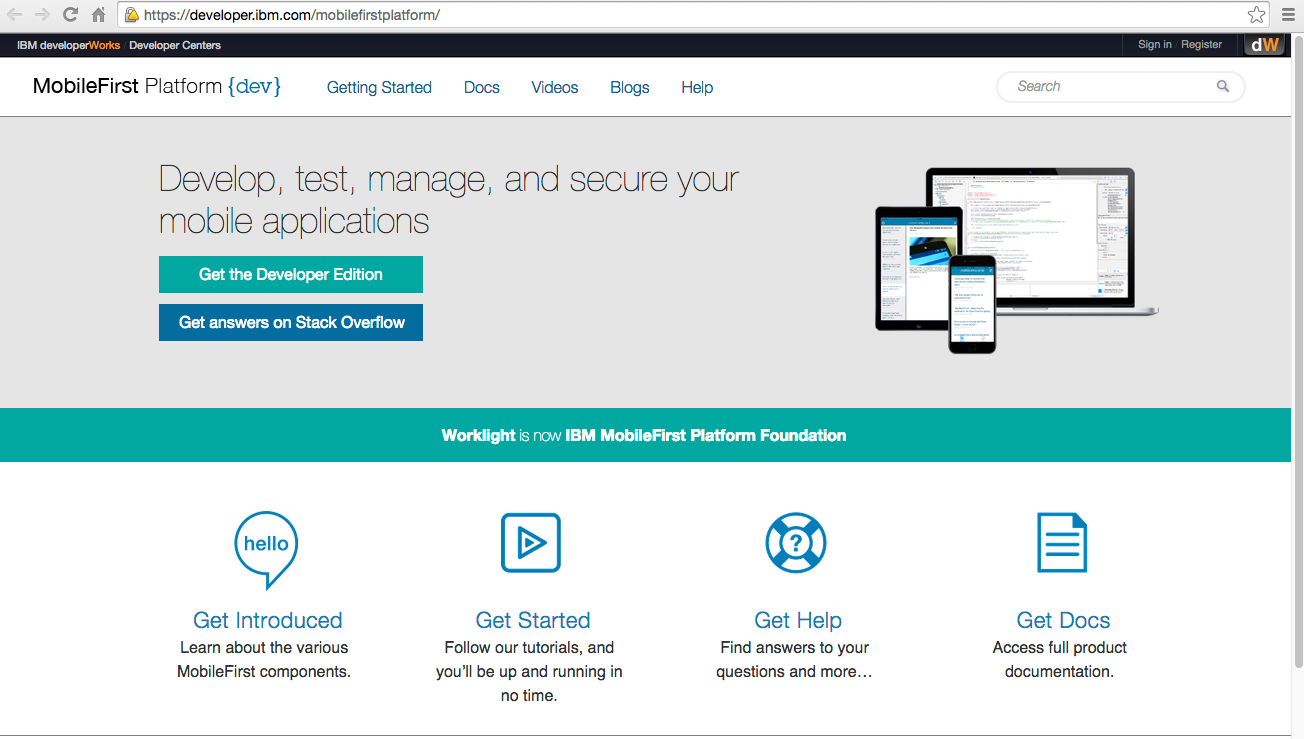Go back with the browser back arrow
Image resolution: width=1304 pixels, height=739 pixels.
point(15,14)
